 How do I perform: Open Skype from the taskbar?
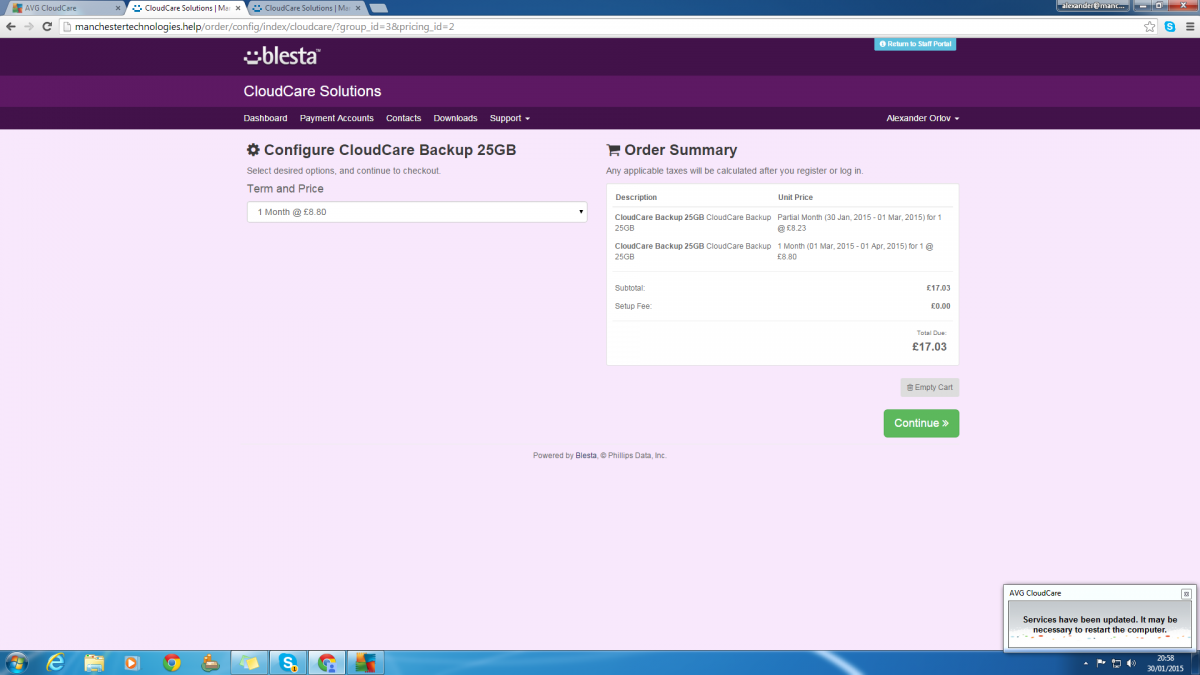point(288,662)
